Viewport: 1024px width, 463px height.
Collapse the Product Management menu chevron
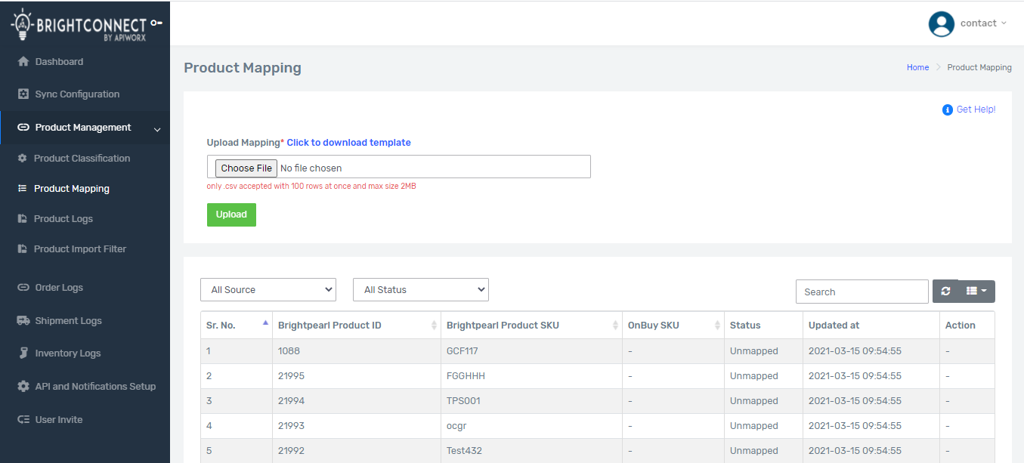pyautogui.click(x=157, y=128)
